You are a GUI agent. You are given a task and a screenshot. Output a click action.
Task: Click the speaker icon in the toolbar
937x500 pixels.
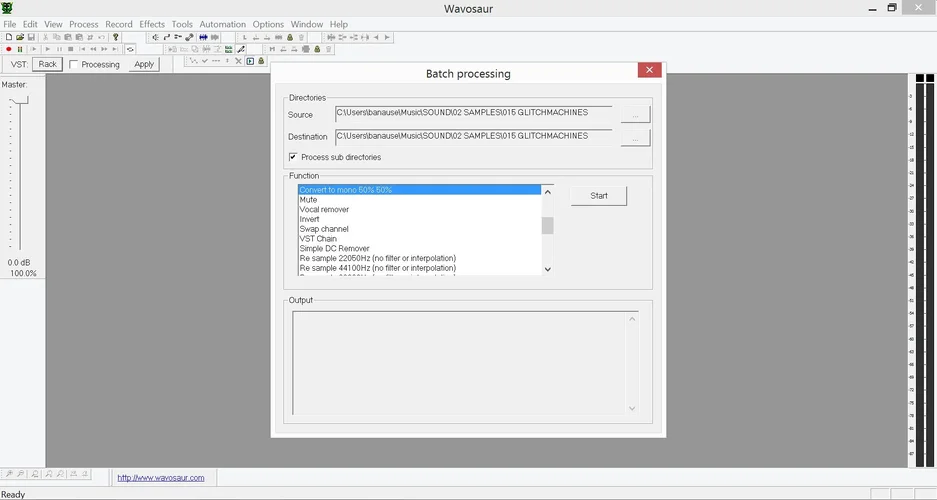[x=155, y=37]
